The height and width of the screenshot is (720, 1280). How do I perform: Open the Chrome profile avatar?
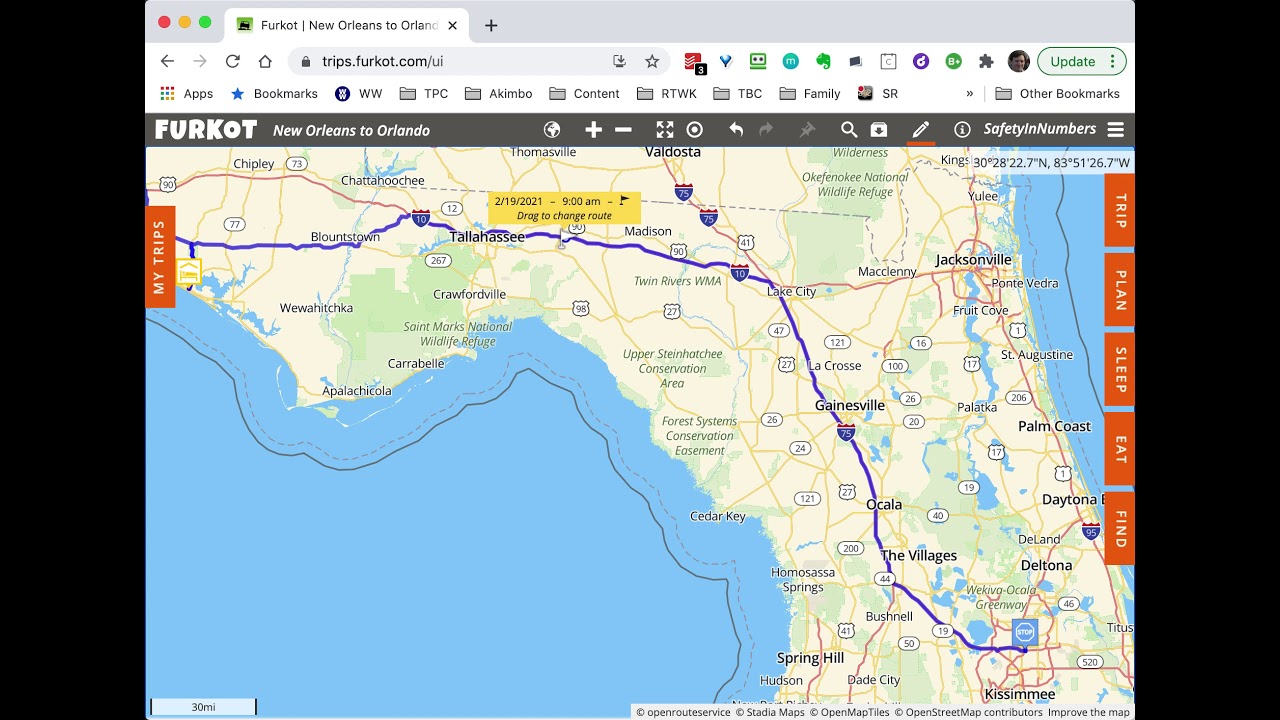click(1018, 61)
